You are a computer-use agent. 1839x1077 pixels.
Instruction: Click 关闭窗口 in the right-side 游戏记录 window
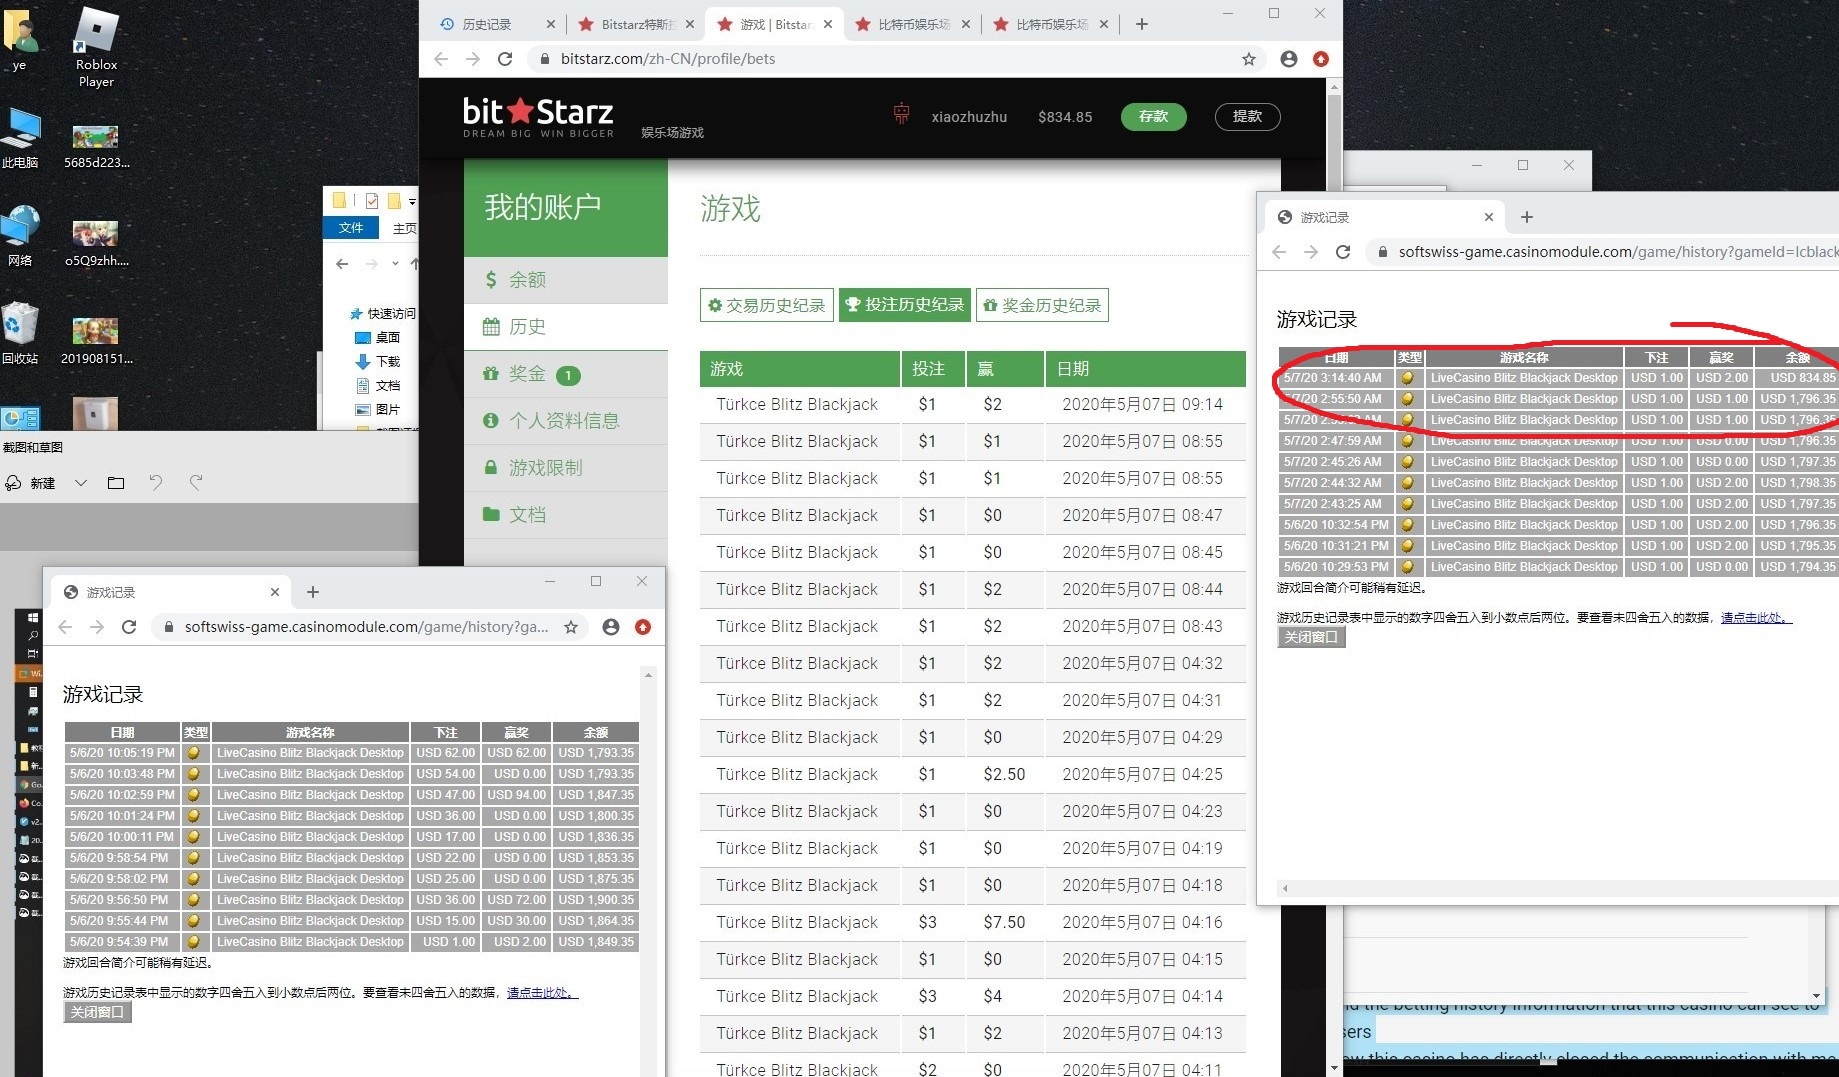tap(1311, 637)
